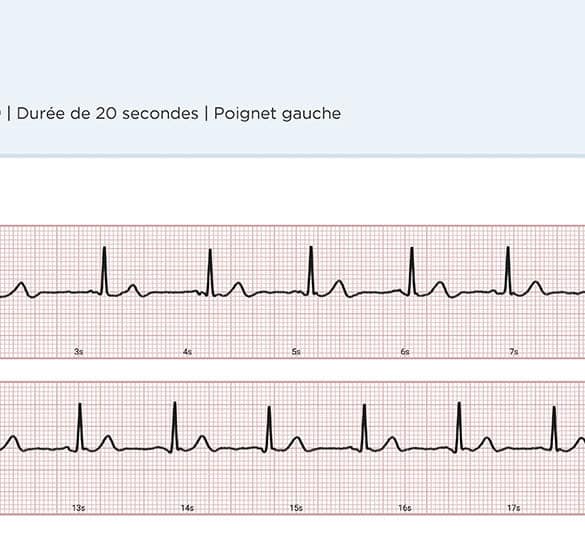Click the QRS spike just before 14s
The height and width of the screenshot is (542, 585).
pyautogui.click(x=174, y=427)
